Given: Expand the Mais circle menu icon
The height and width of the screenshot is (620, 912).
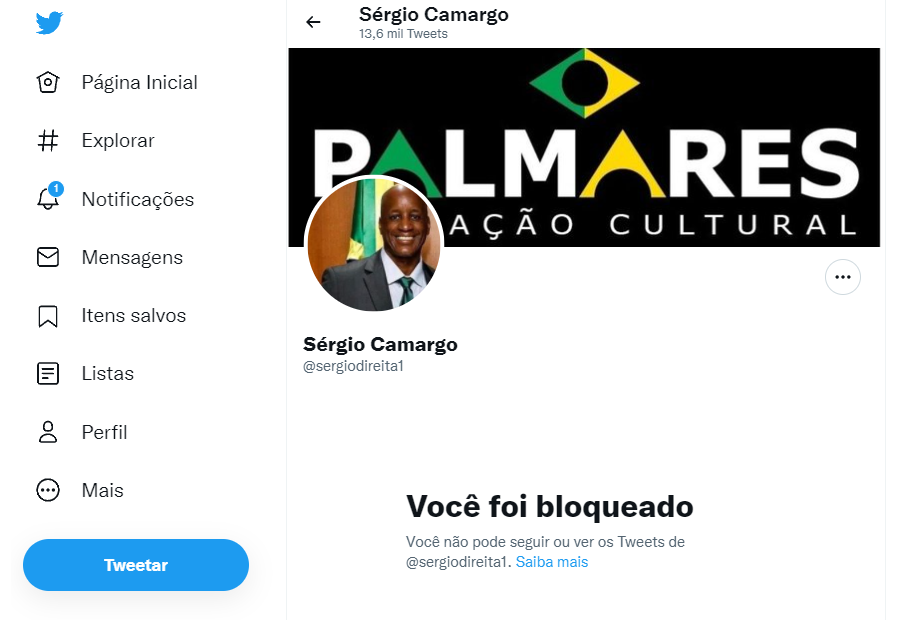Looking at the screenshot, I should point(48,490).
